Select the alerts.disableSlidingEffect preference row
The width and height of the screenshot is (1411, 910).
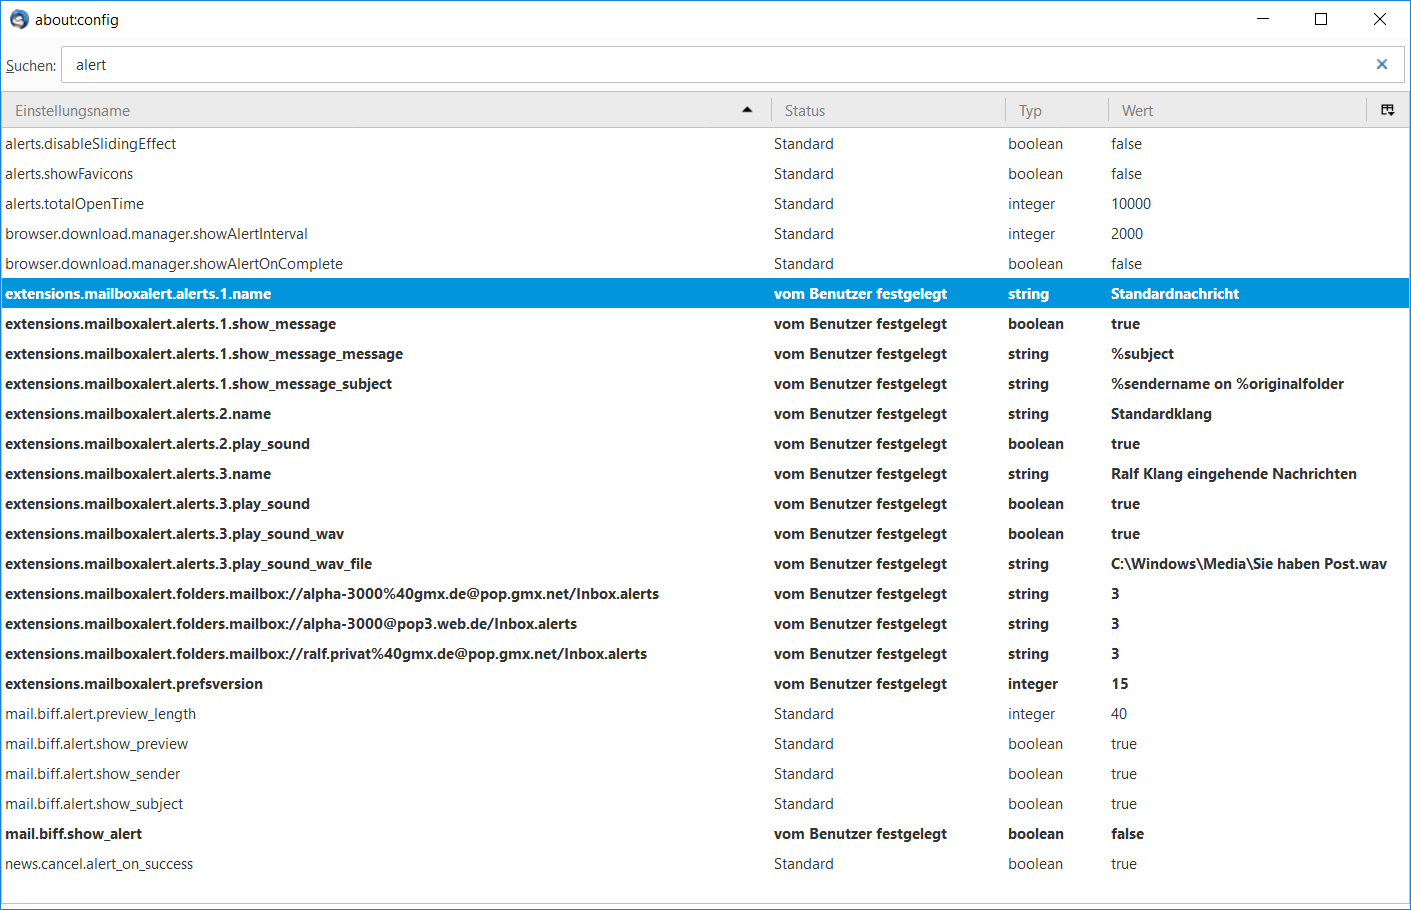coord(705,144)
